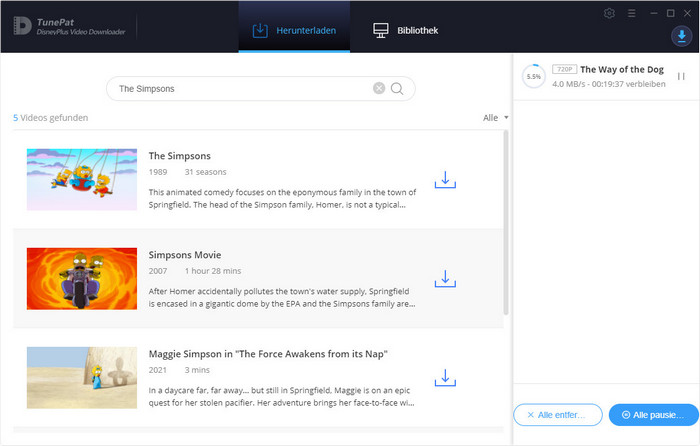
Task: Click the 720P quality badge
Action: click(564, 69)
